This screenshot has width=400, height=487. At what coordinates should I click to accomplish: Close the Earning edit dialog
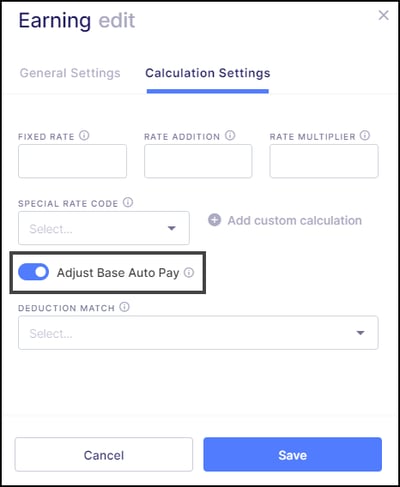384,15
